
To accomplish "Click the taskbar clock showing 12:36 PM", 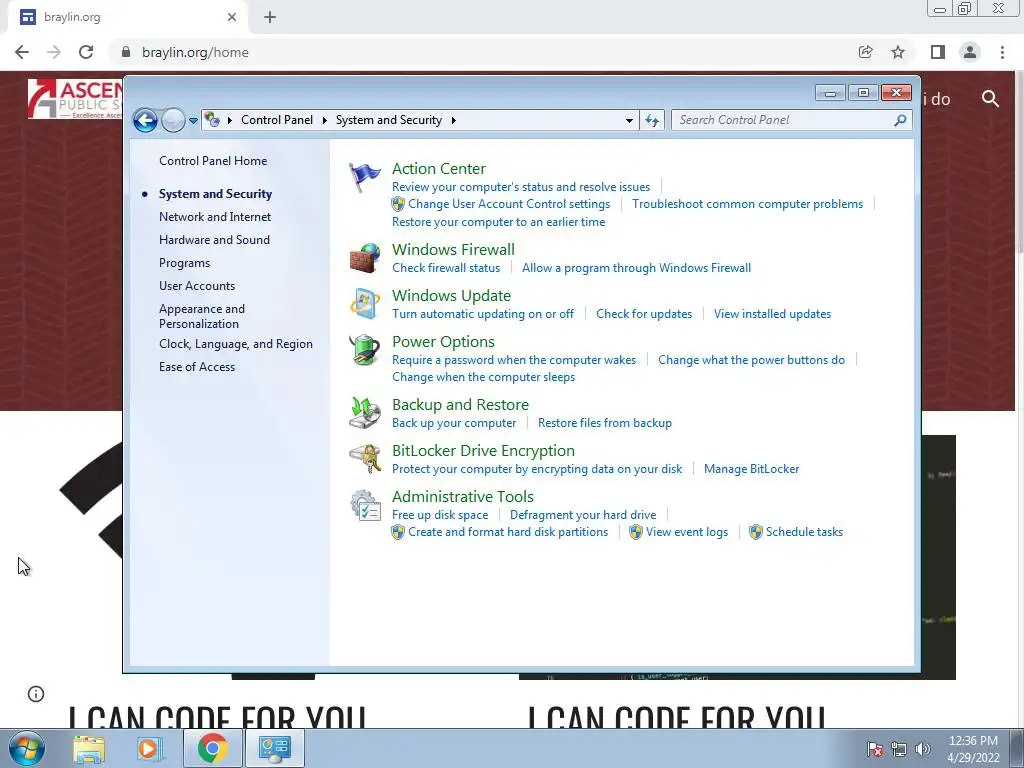I will [x=973, y=749].
